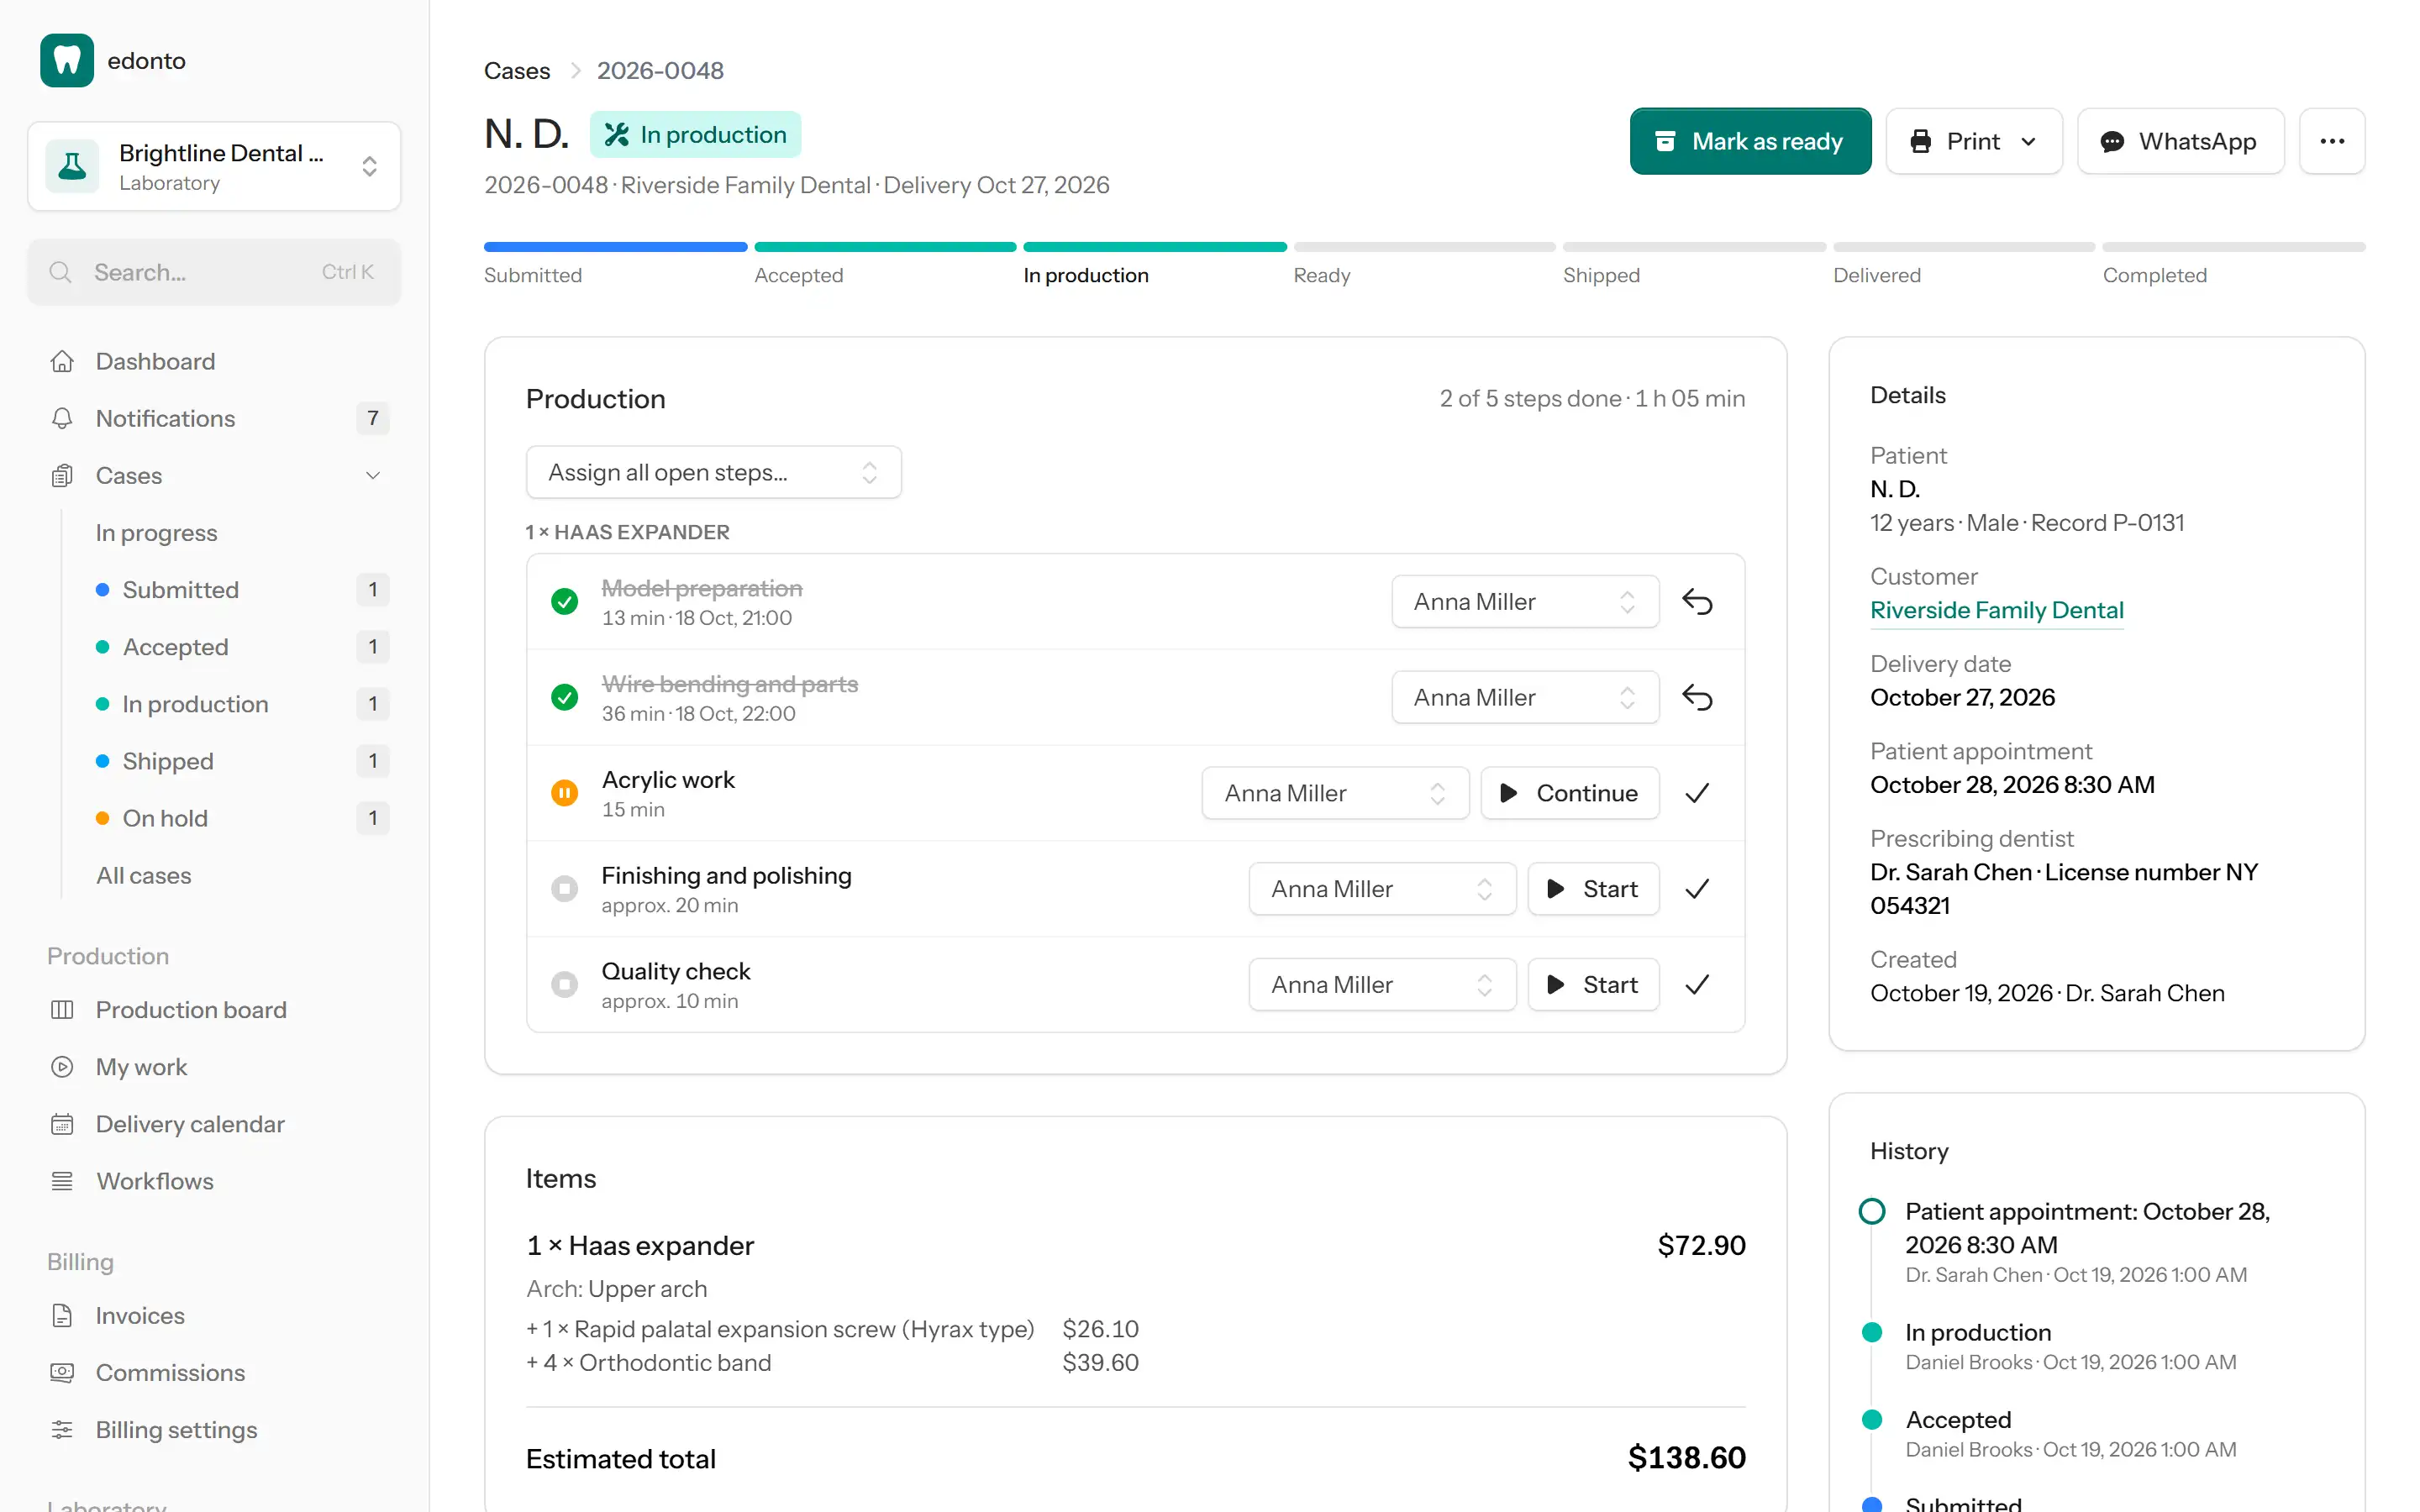Open the Brightline Dental laboratory switcher
This screenshot has height=1512, width=2420.
214,166
